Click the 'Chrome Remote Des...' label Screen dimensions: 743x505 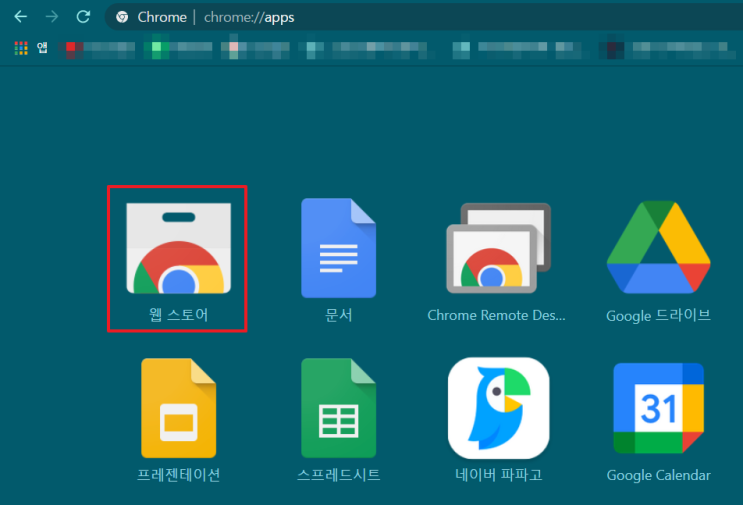tap(496, 315)
